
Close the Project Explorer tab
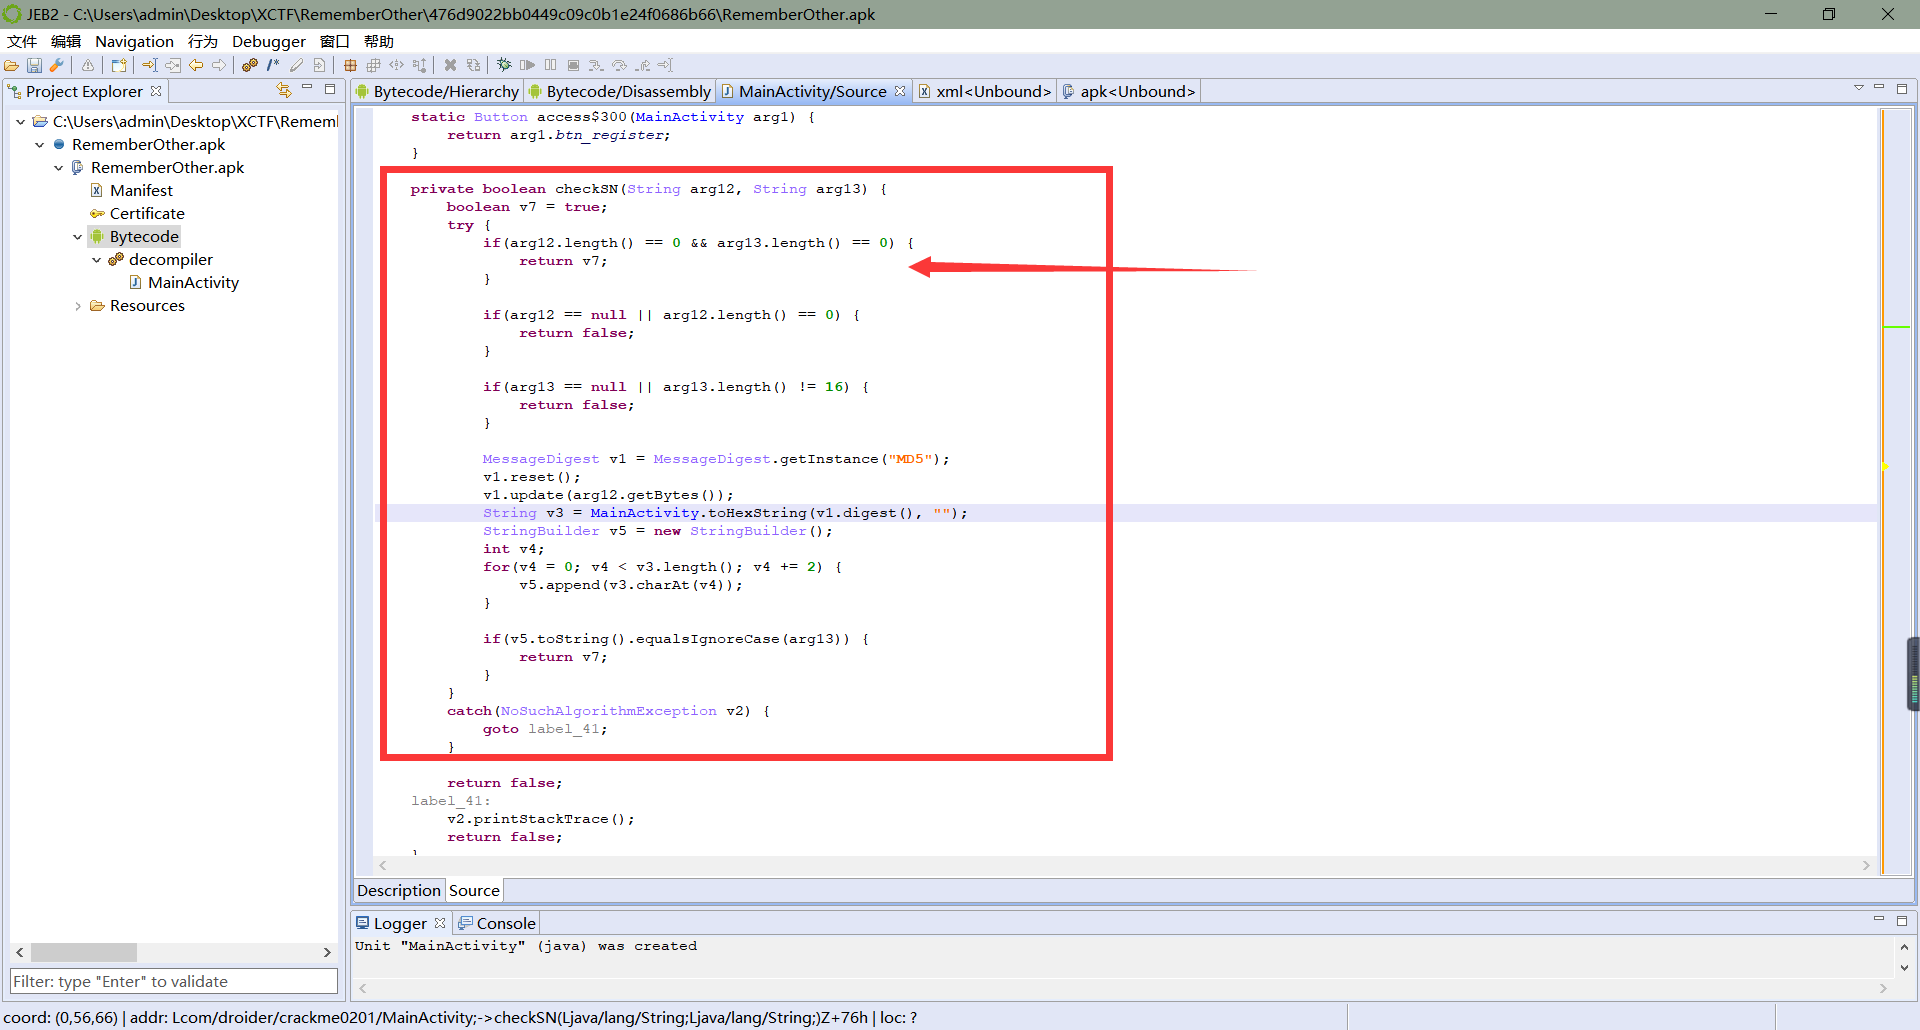click(x=156, y=91)
